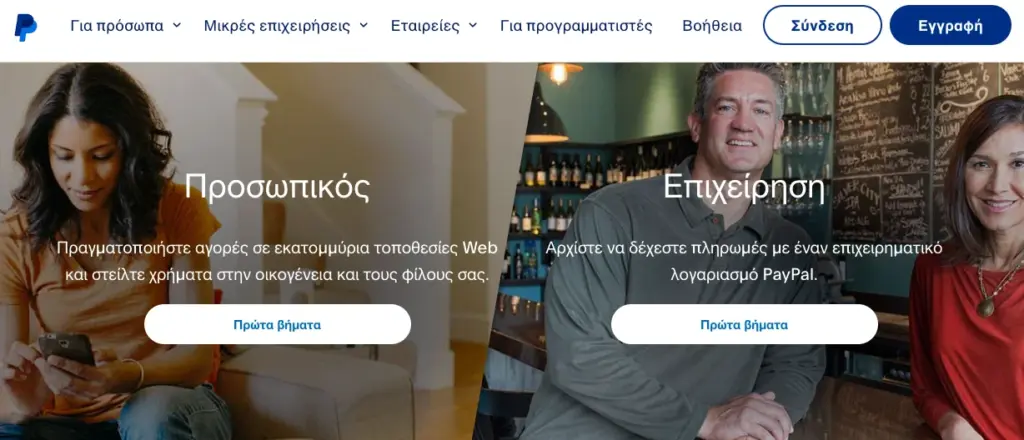Select Πρώτα βήματα under Επιχείρηση
The image size is (1024, 440).
744,324
